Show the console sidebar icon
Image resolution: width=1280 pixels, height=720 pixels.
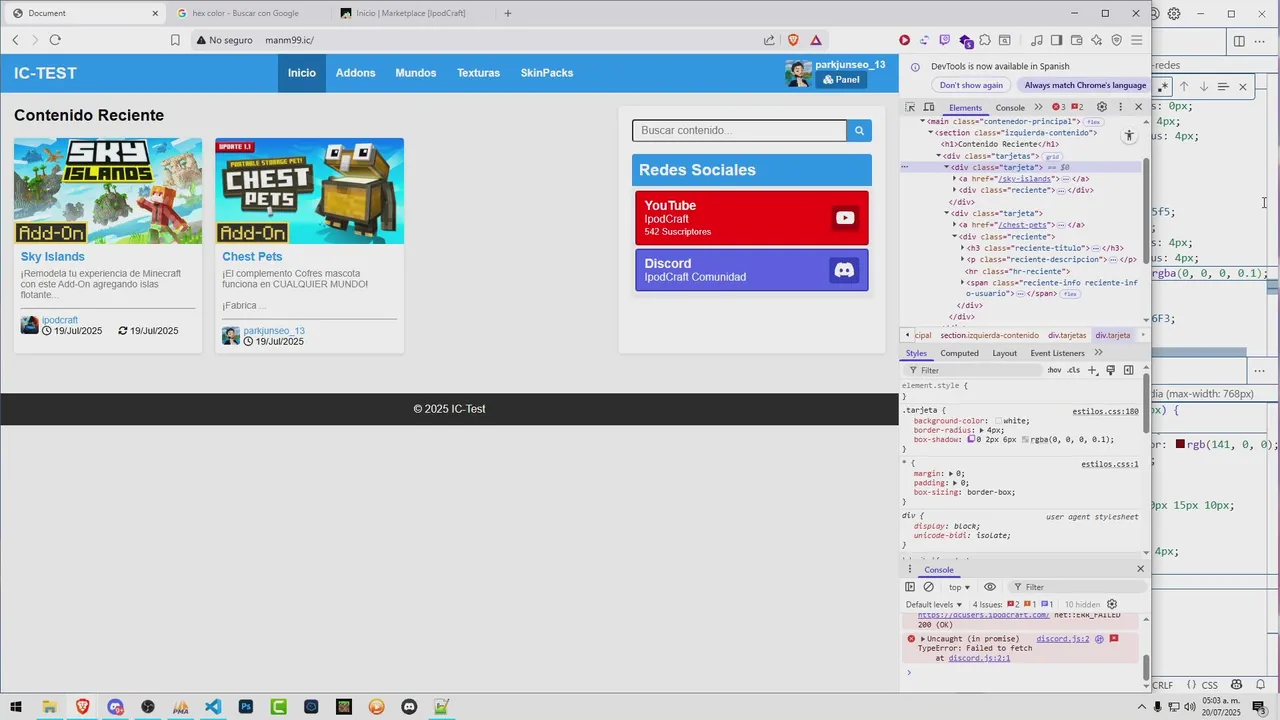(x=910, y=587)
